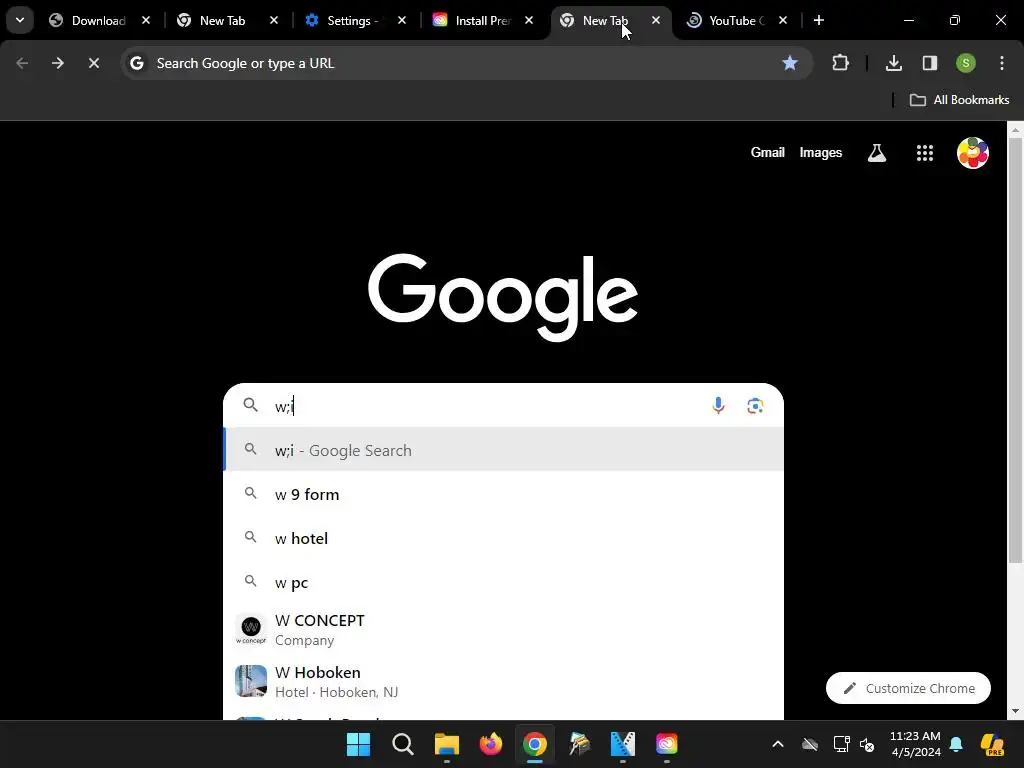The height and width of the screenshot is (768, 1024).
Task: Open Chrome three-dot menu
Action: 1002,63
